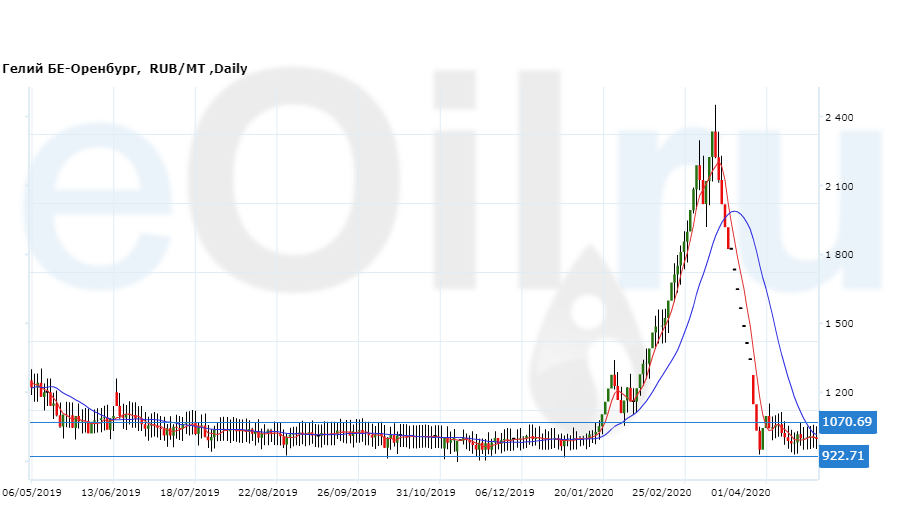
Task: Pick the 13/06/2019 date on time axis
Action: click(x=111, y=493)
